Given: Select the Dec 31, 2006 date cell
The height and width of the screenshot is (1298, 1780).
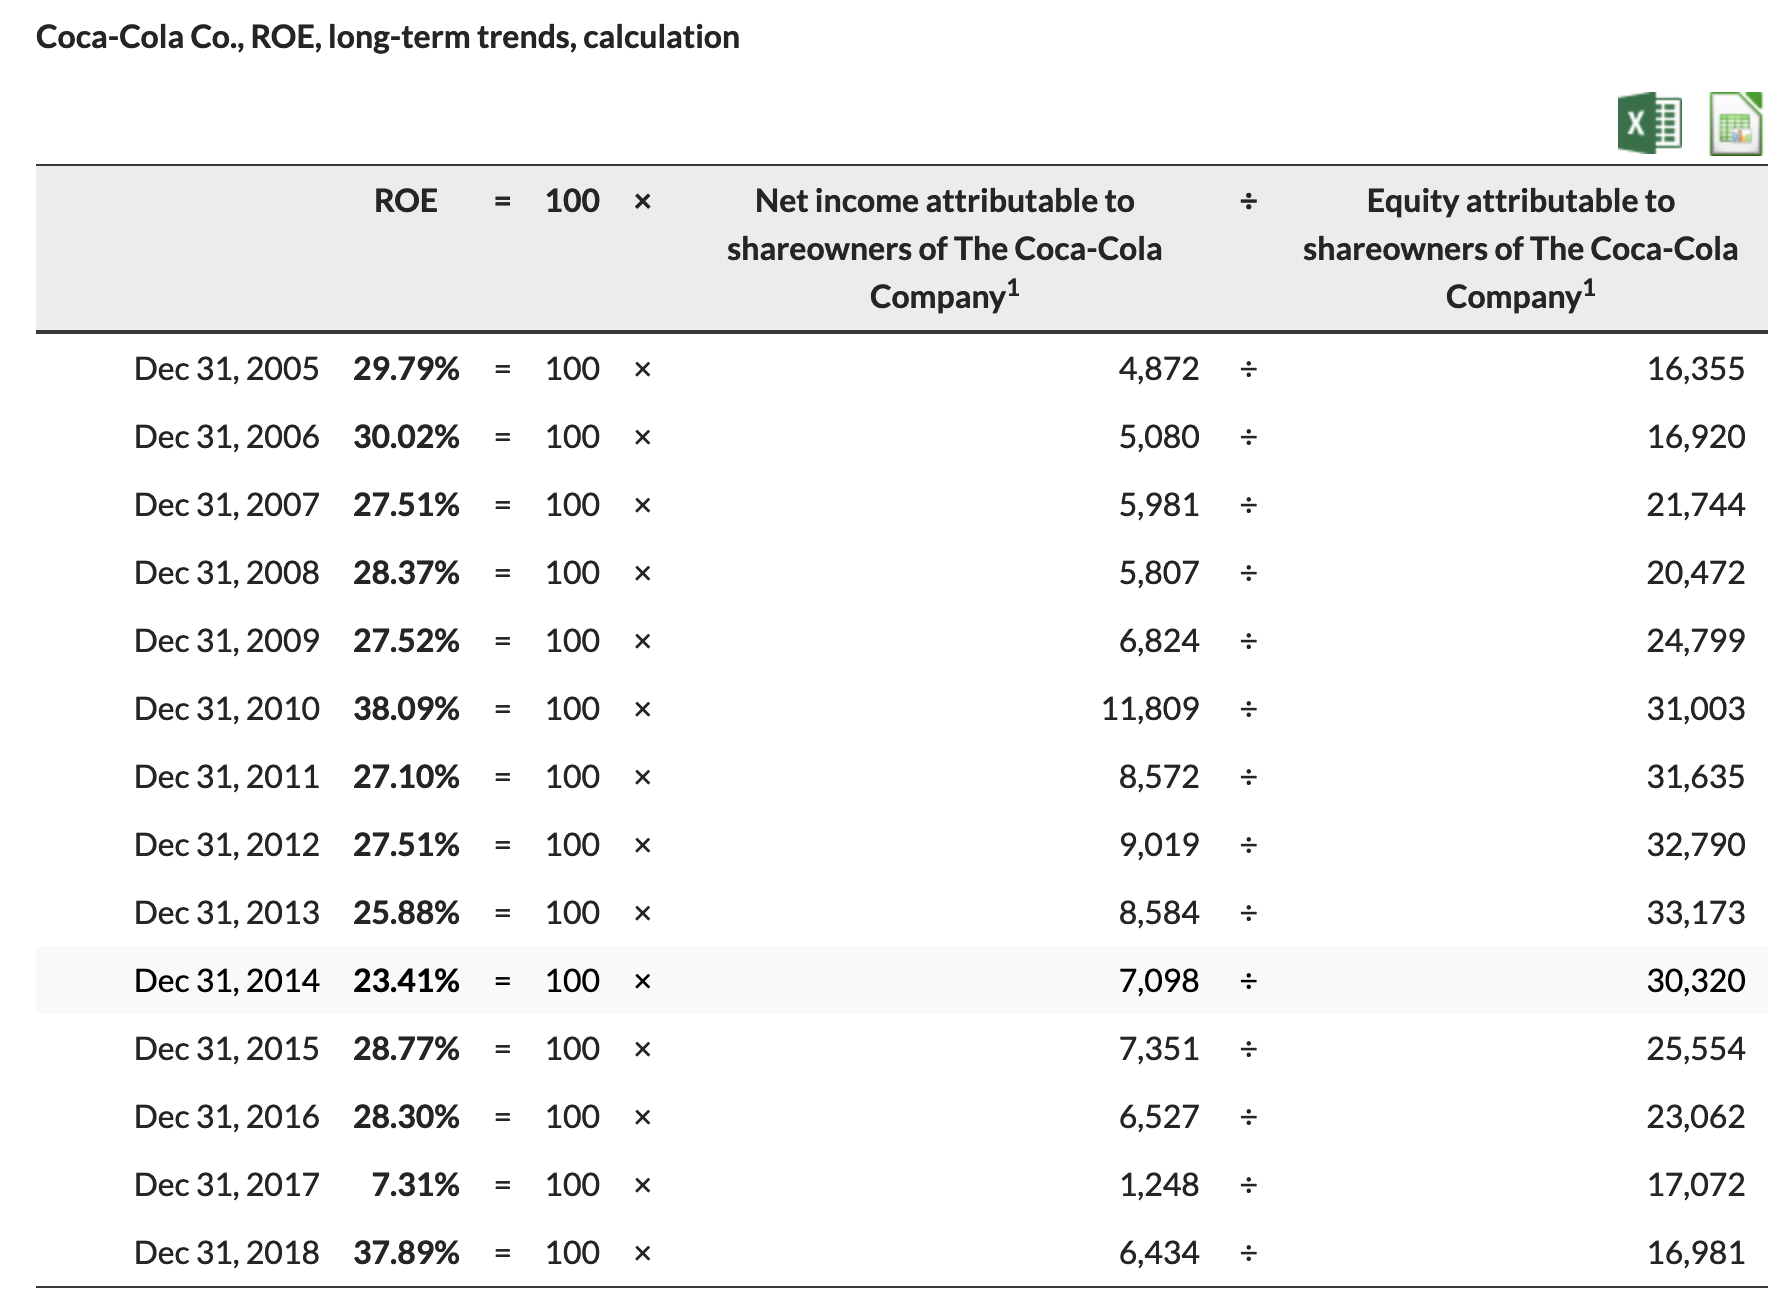Looking at the screenshot, I should (x=227, y=437).
